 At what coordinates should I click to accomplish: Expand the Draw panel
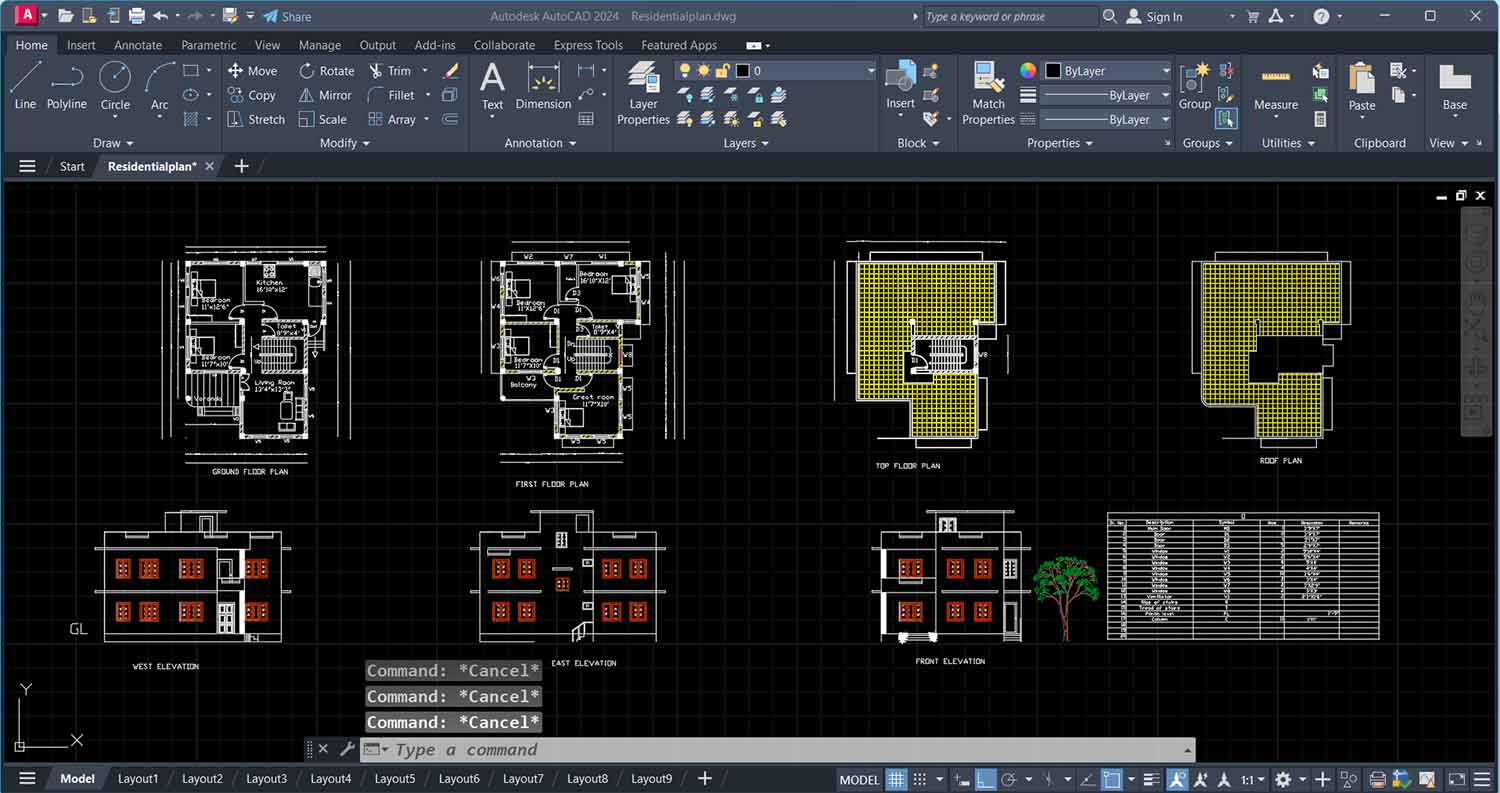pos(113,143)
